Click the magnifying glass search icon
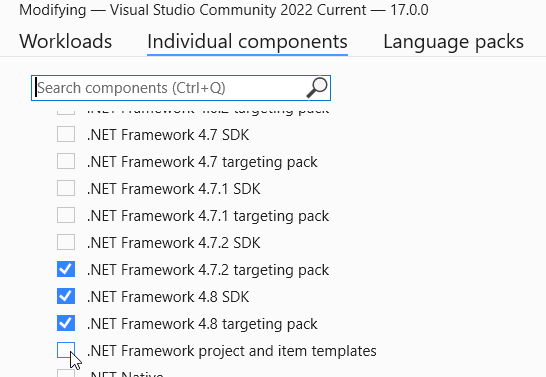 (317, 88)
